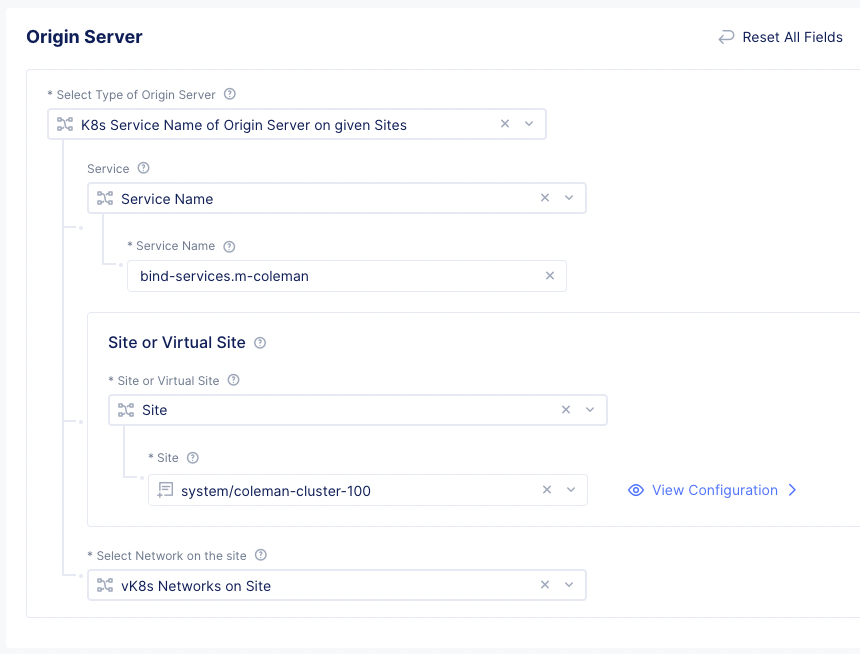
Task: Click help icon beside Select Network on the site
Action: 261,555
